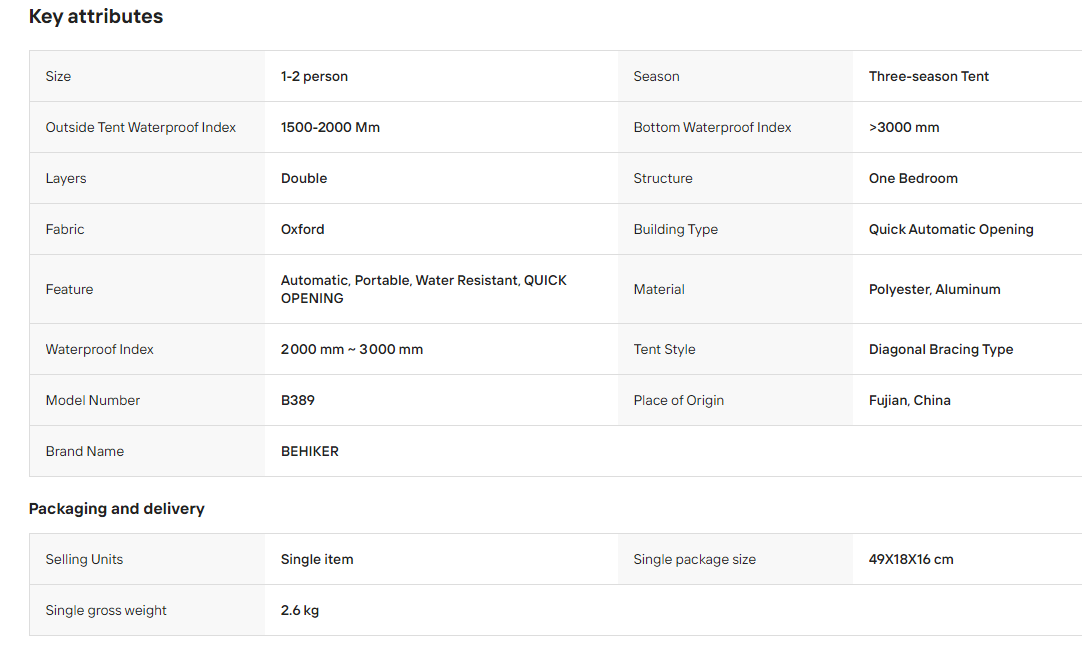Select the Outside Tent Waterproof Index label
The height and width of the screenshot is (655, 1082).
coord(141,128)
